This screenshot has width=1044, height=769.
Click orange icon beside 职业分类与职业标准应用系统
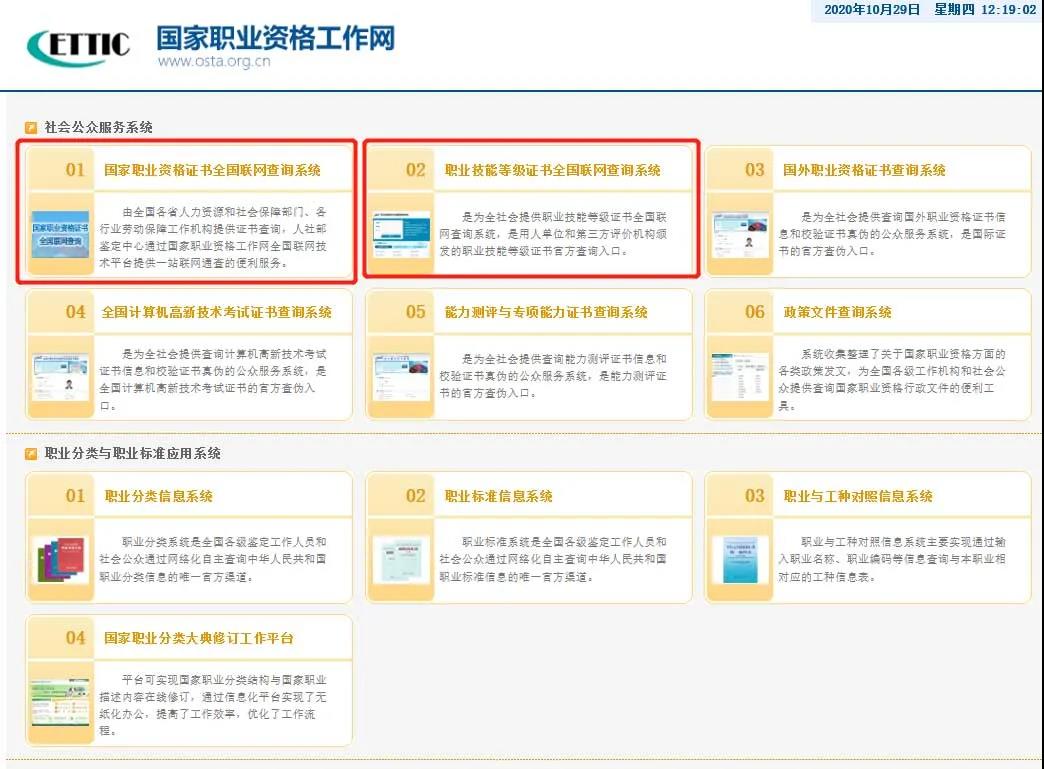click(x=31, y=453)
